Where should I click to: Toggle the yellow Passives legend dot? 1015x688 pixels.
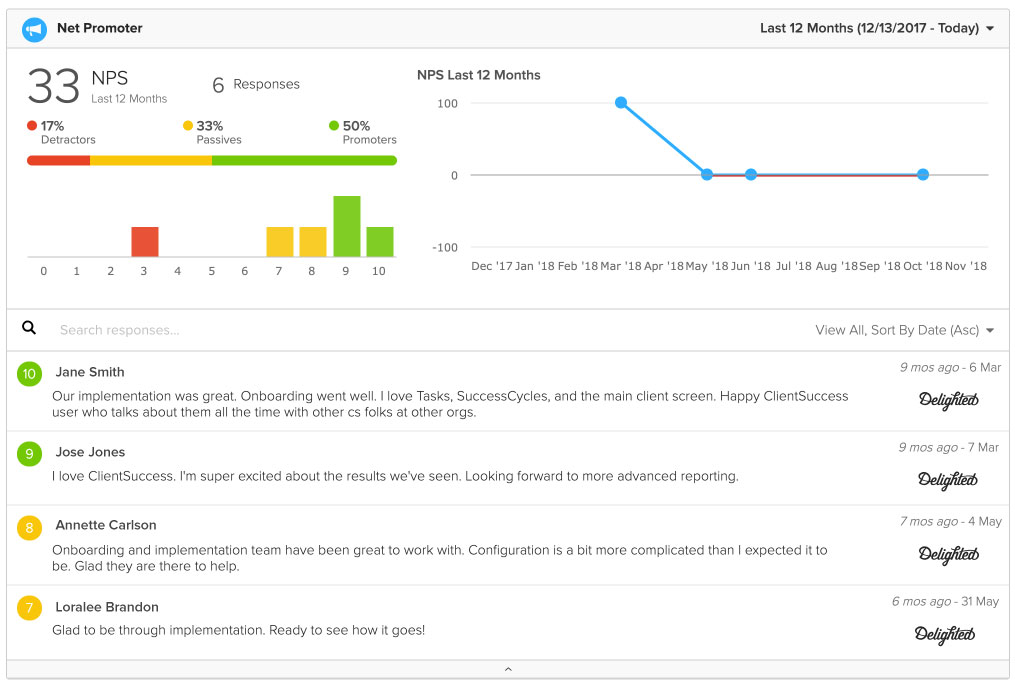(187, 125)
